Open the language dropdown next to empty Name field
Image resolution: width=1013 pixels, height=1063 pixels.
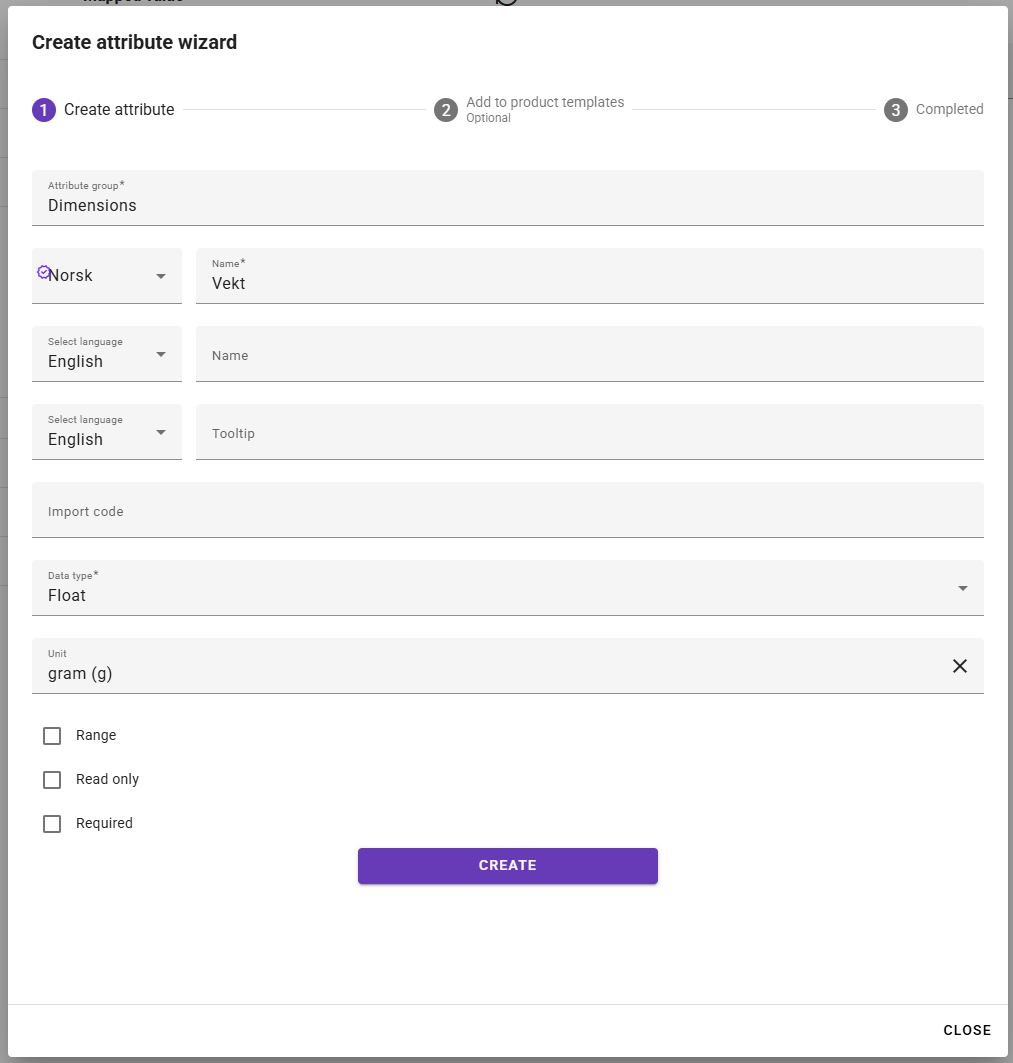(106, 354)
